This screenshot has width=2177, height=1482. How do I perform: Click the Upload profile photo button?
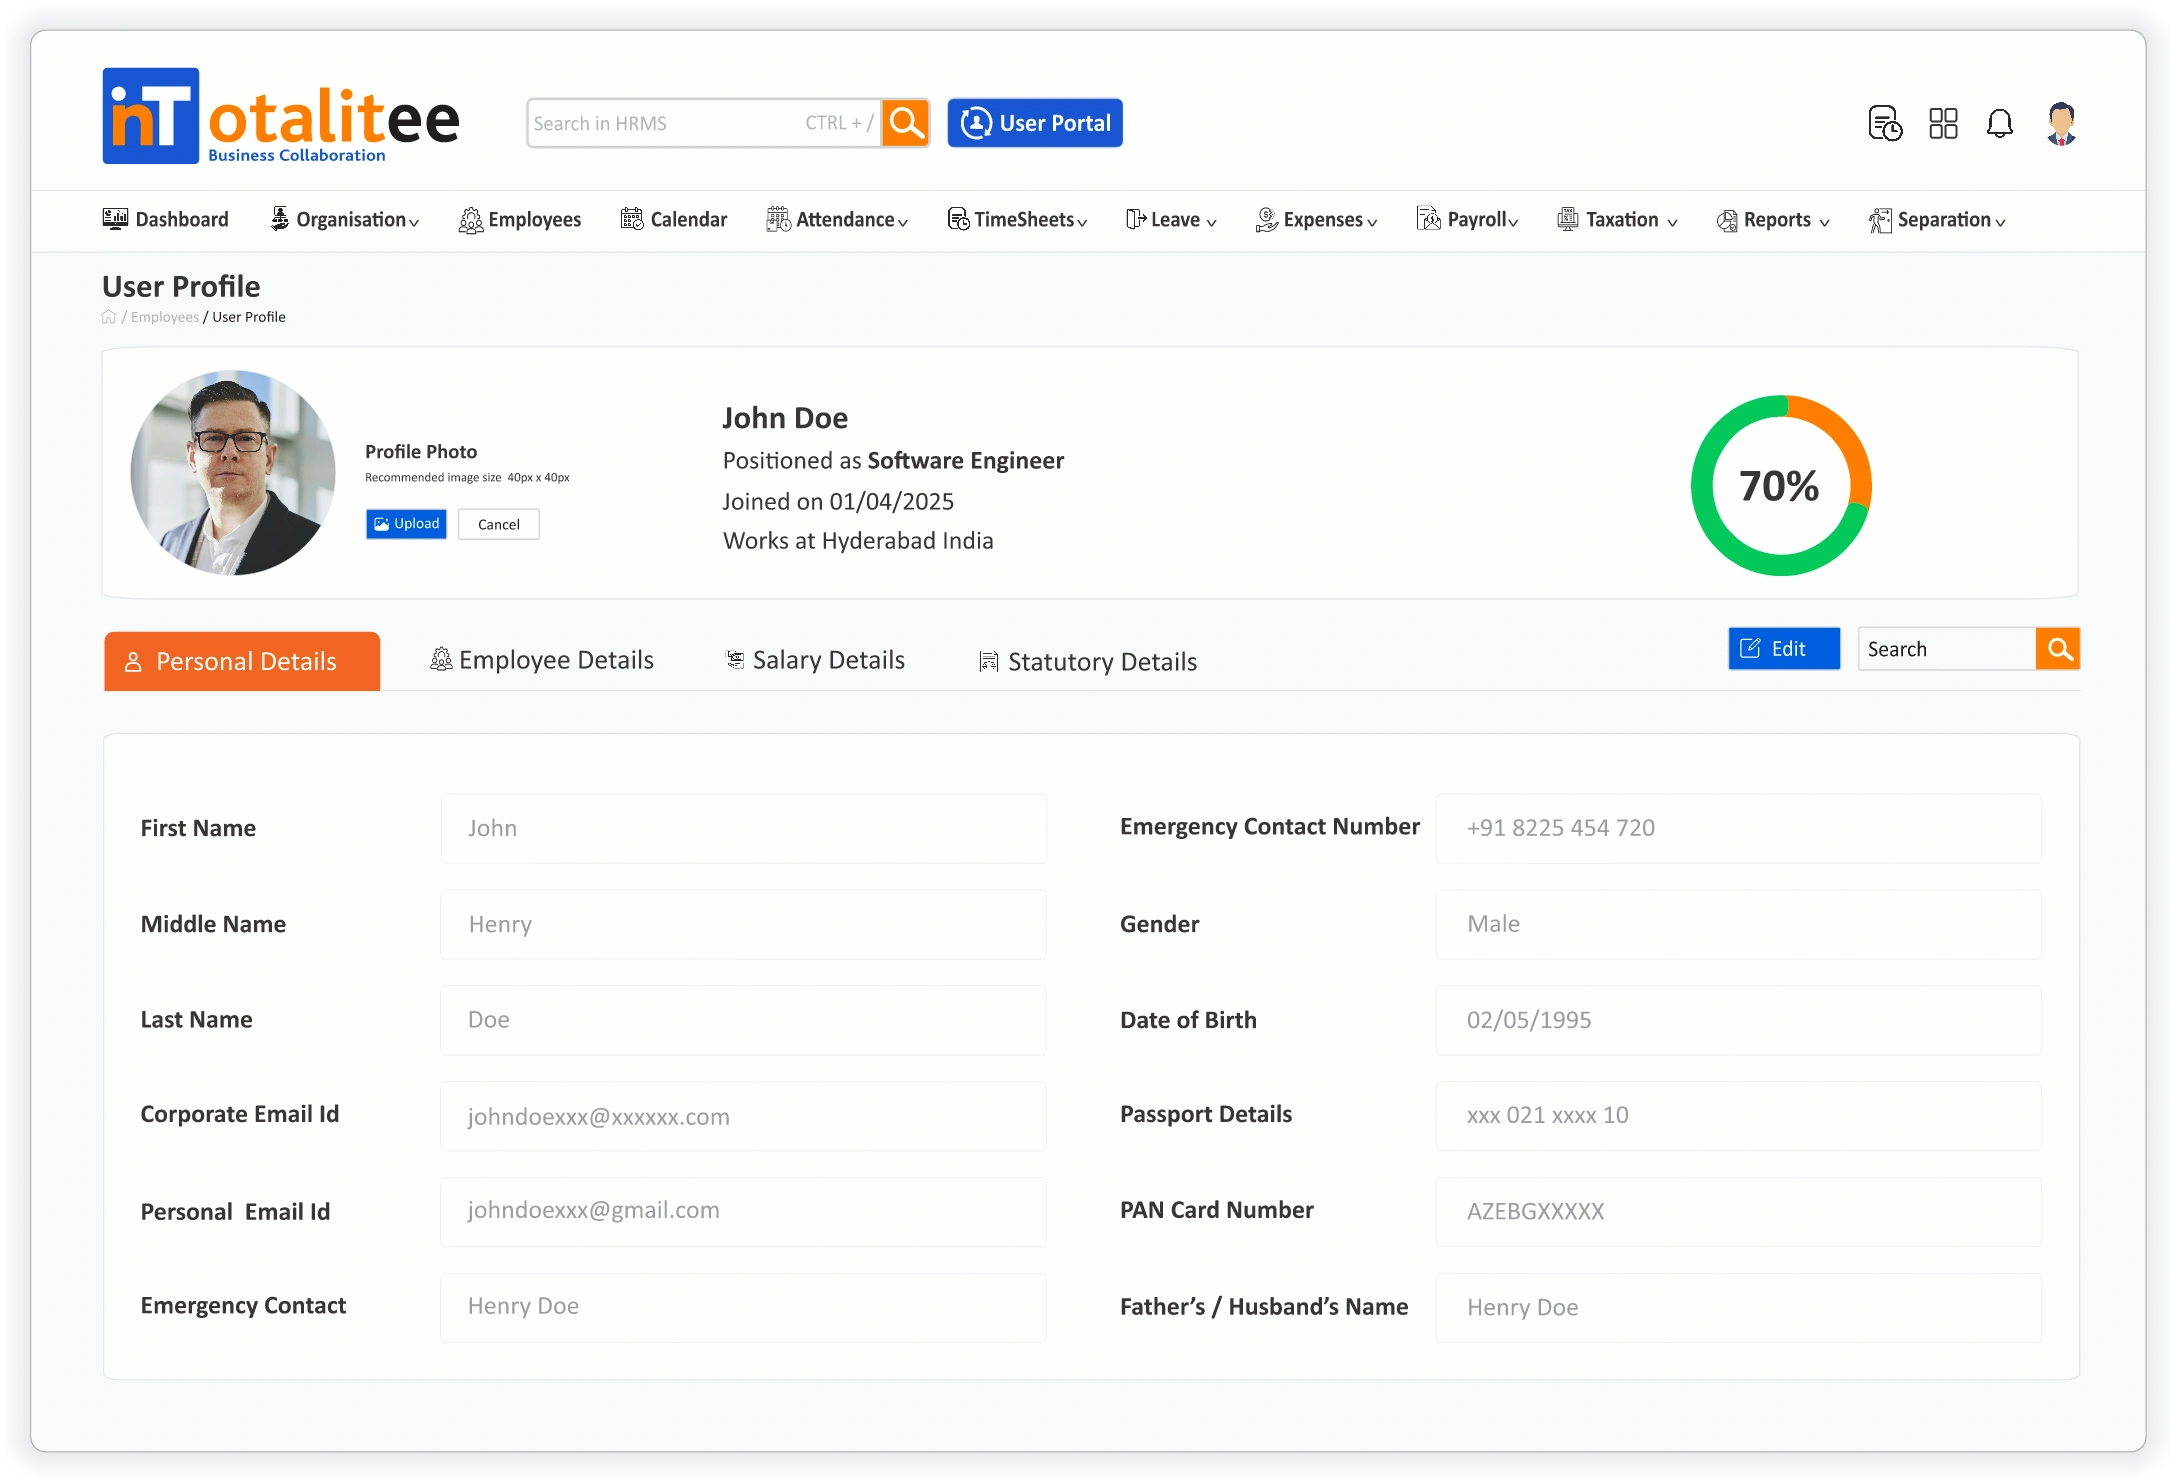(x=406, y=524)
